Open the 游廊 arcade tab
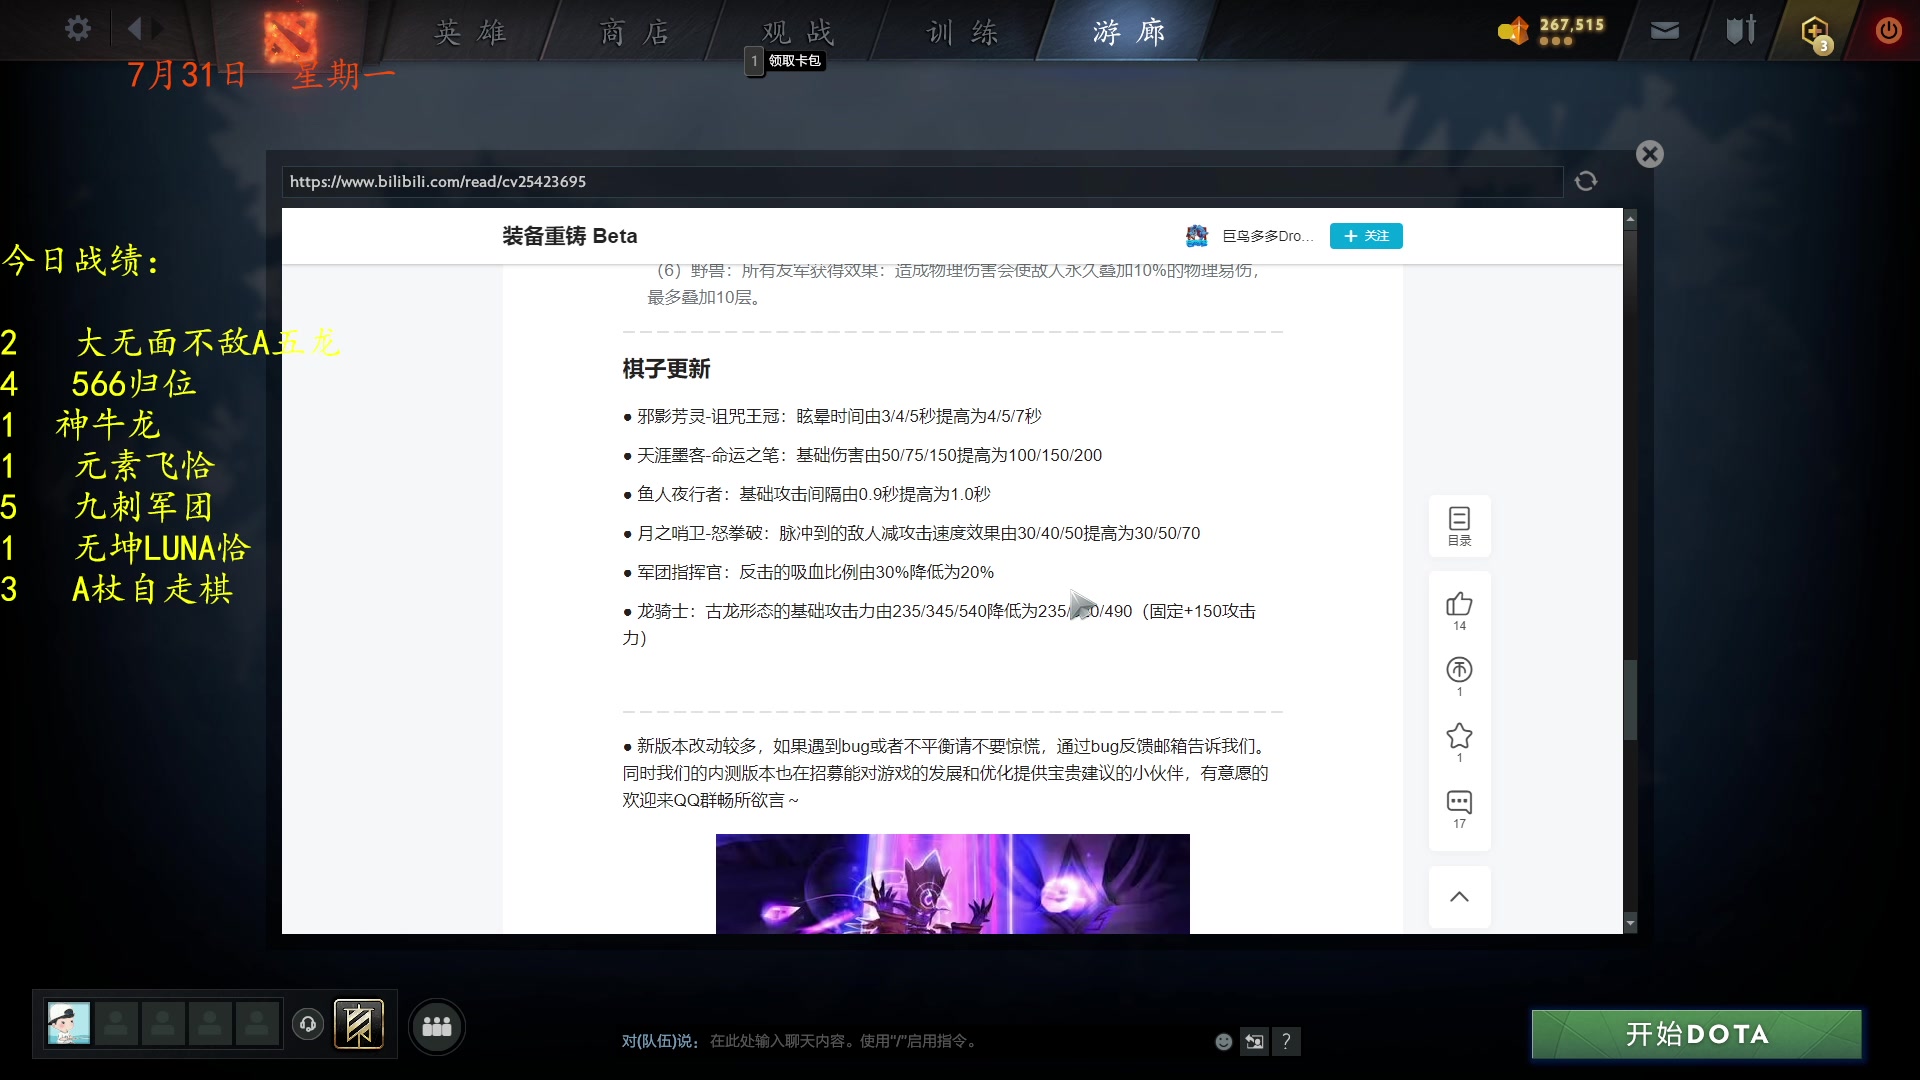 tap(1128, 32)
